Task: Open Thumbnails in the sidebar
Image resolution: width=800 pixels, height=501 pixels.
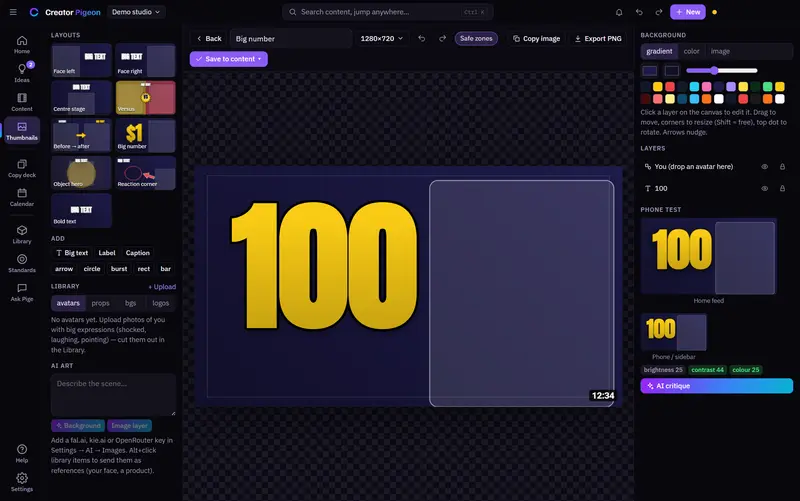Action: (22, 131)
